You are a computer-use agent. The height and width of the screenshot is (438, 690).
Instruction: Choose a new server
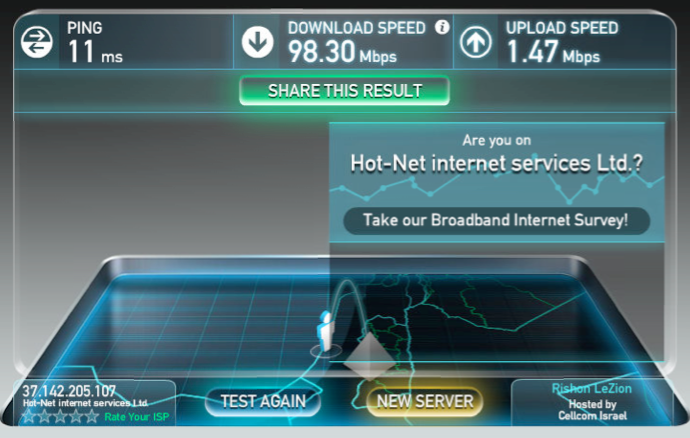(x=425, y=401)
